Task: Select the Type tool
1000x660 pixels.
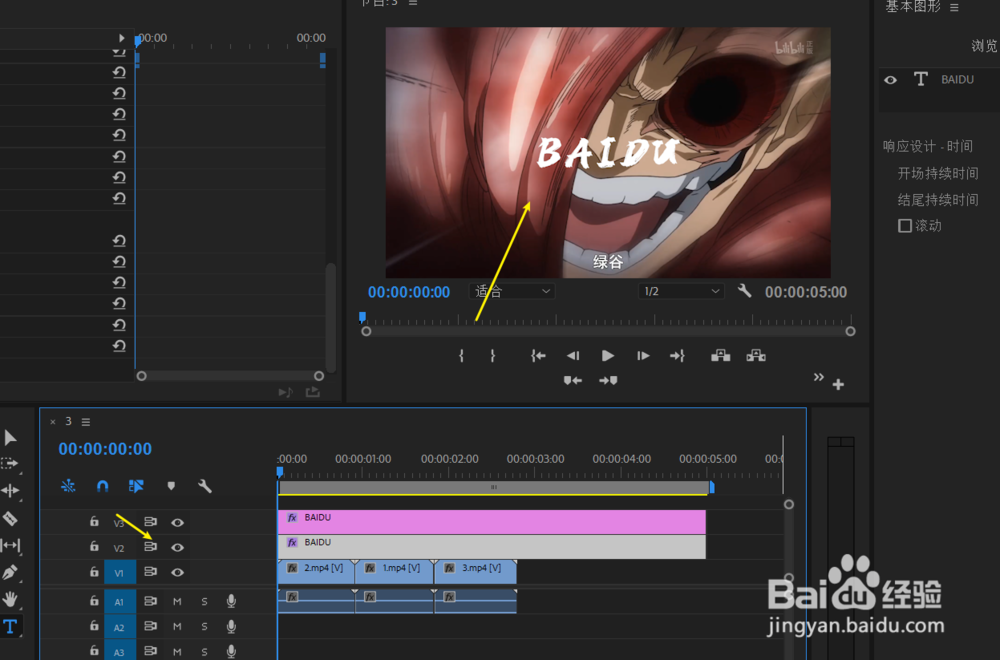Action: click(x=10, y=626)
